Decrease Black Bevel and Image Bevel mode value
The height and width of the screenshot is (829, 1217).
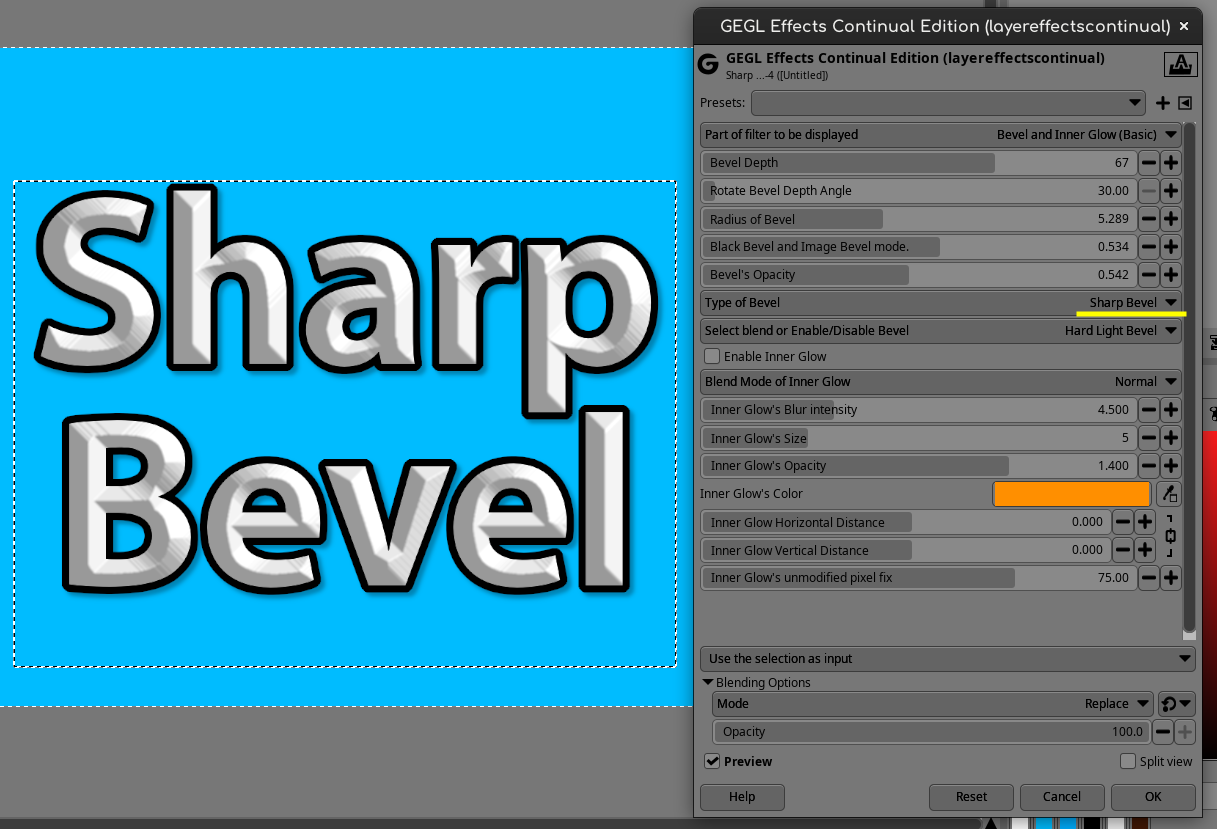coord(1149,247)
